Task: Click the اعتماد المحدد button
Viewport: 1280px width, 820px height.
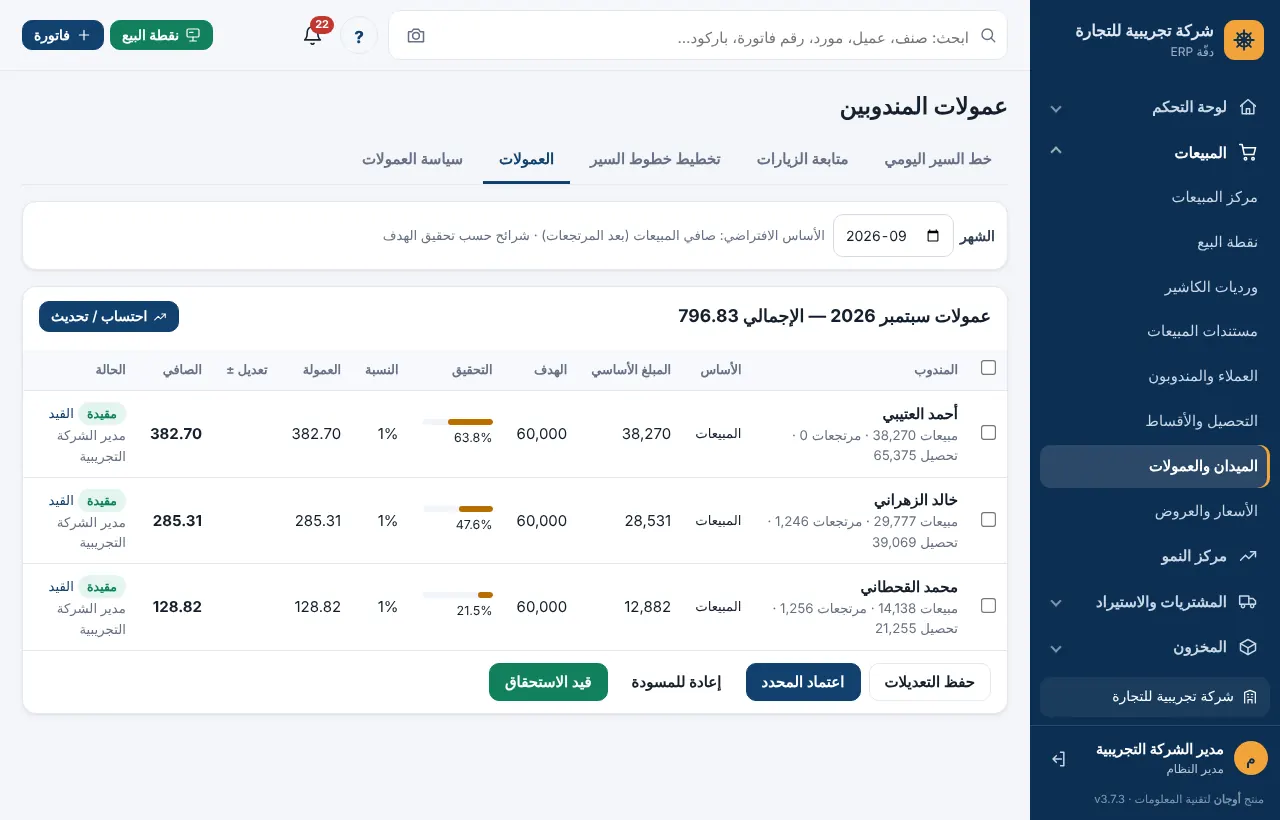Action: (803, 682)
